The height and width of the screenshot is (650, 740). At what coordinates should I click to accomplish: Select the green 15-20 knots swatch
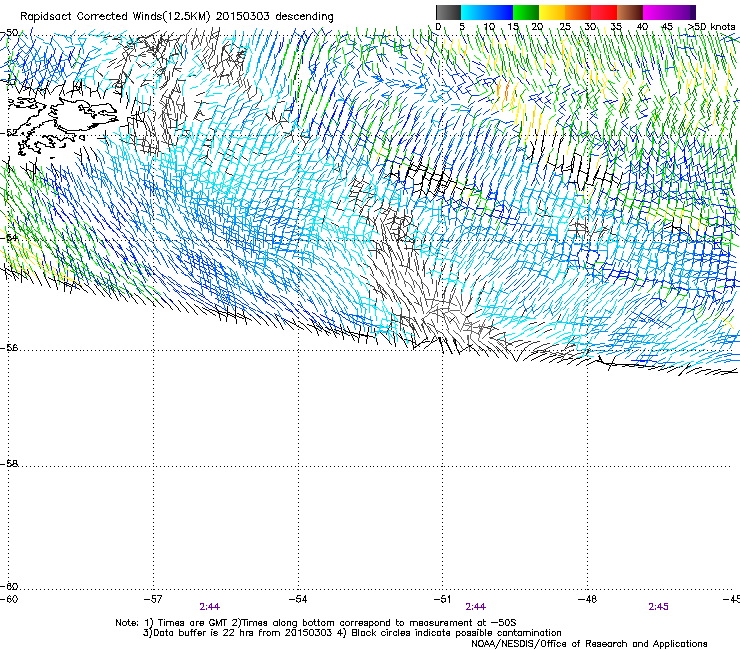tap(526, 12)
